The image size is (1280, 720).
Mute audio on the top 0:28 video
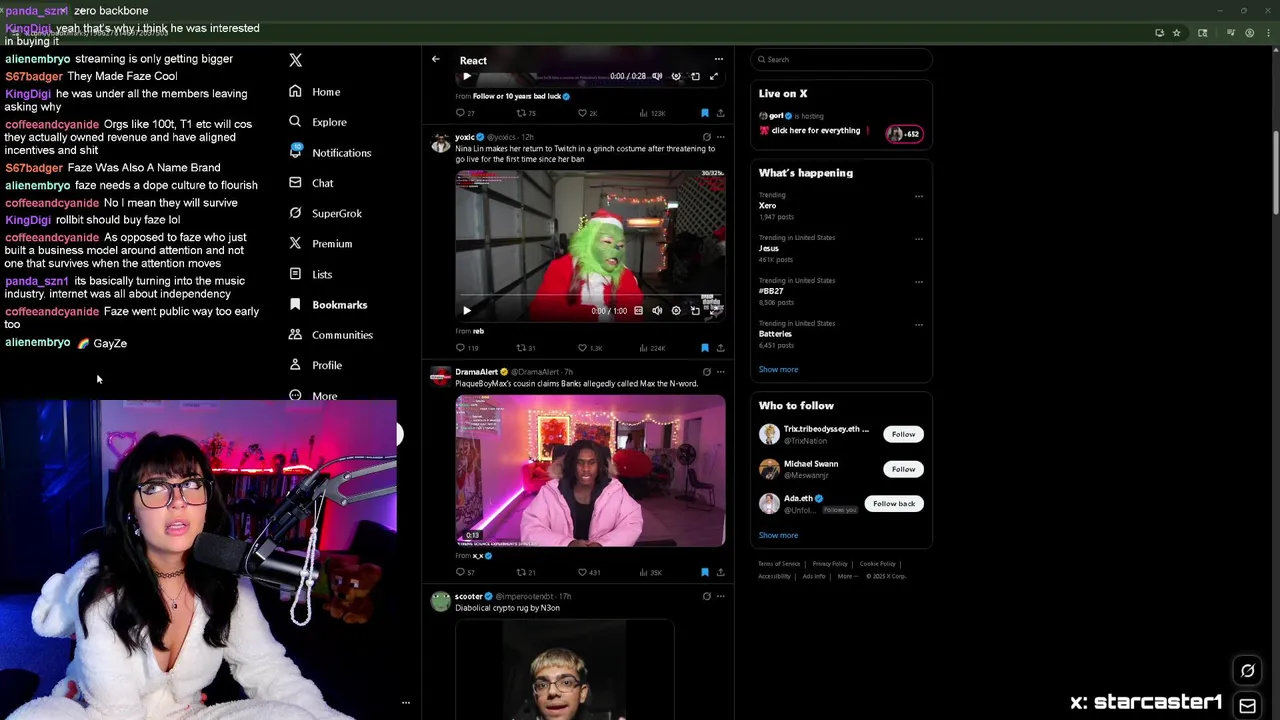pos(657,76)
